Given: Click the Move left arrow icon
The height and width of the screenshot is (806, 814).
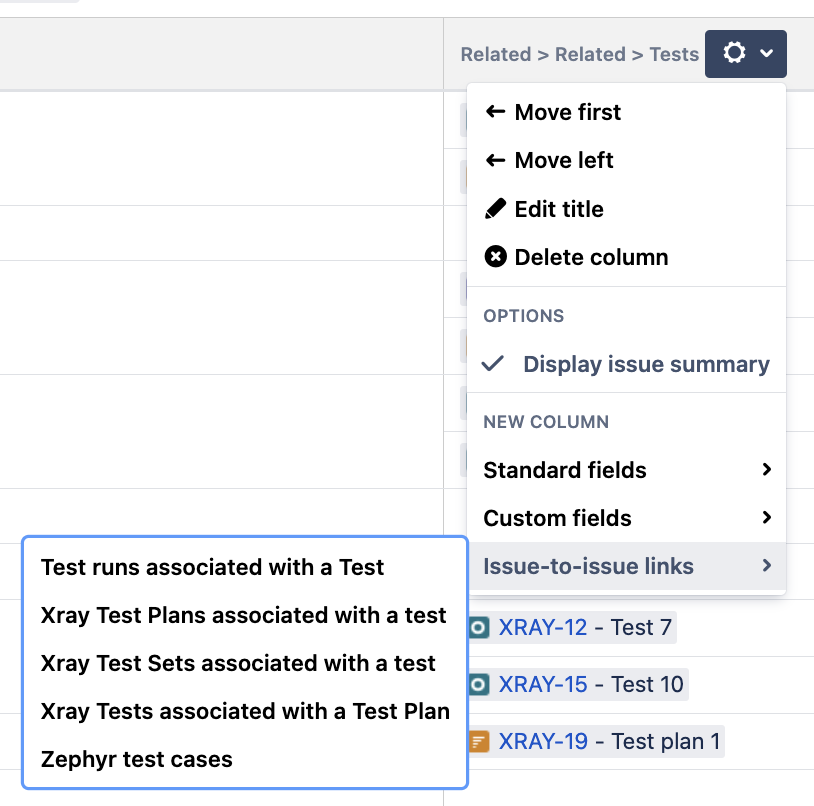Looking at the screenshot, I should coord(495,160).
